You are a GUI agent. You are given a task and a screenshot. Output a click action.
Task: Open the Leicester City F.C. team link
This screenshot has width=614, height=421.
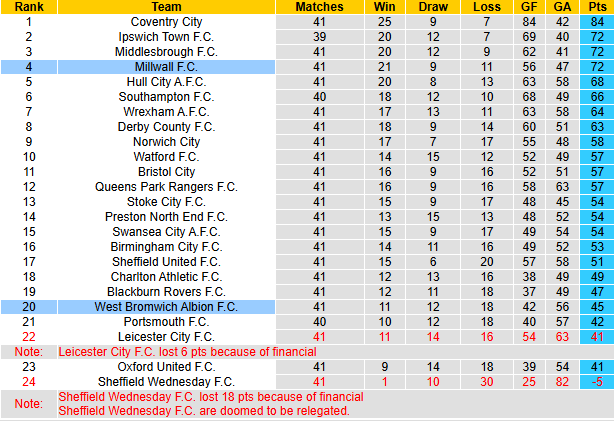click(166, 336)
